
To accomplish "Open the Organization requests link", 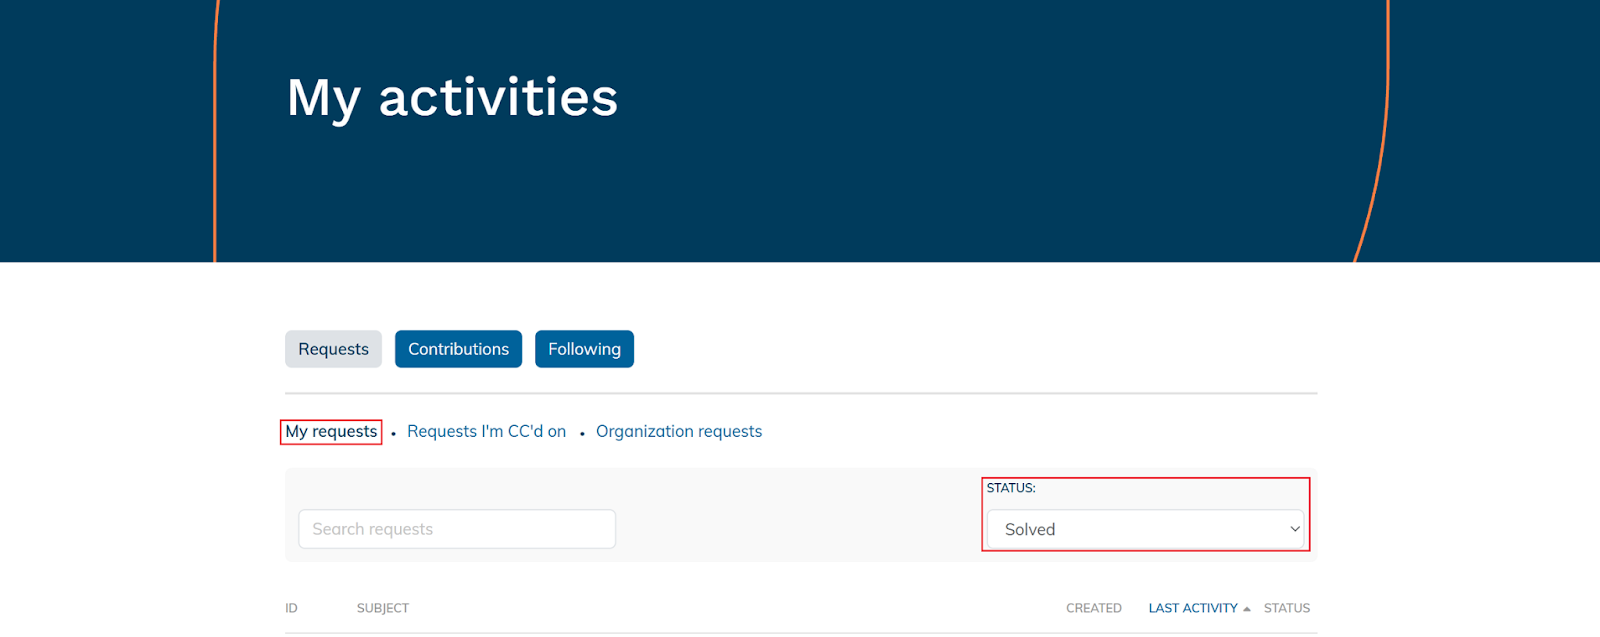I will (x=678, y=431).
